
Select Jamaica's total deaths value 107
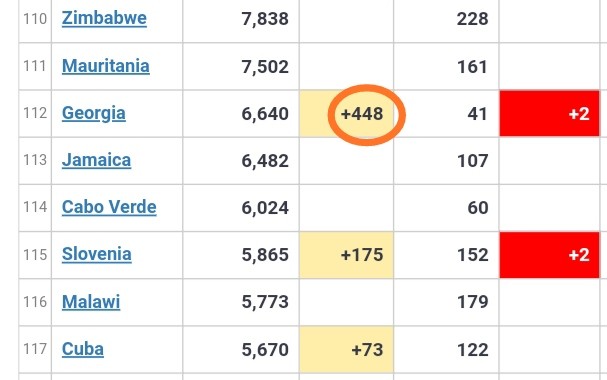coord(473,161)
